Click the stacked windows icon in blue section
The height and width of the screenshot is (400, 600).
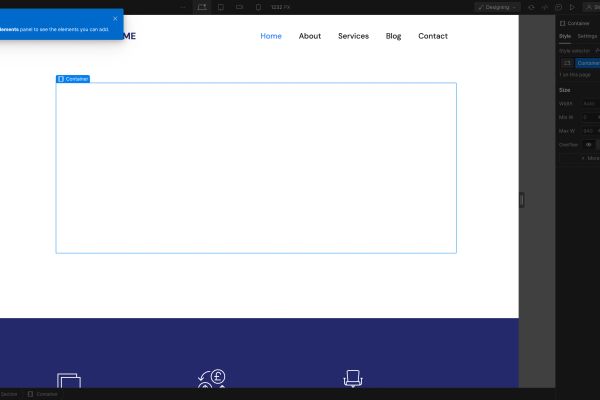[69, 380]
